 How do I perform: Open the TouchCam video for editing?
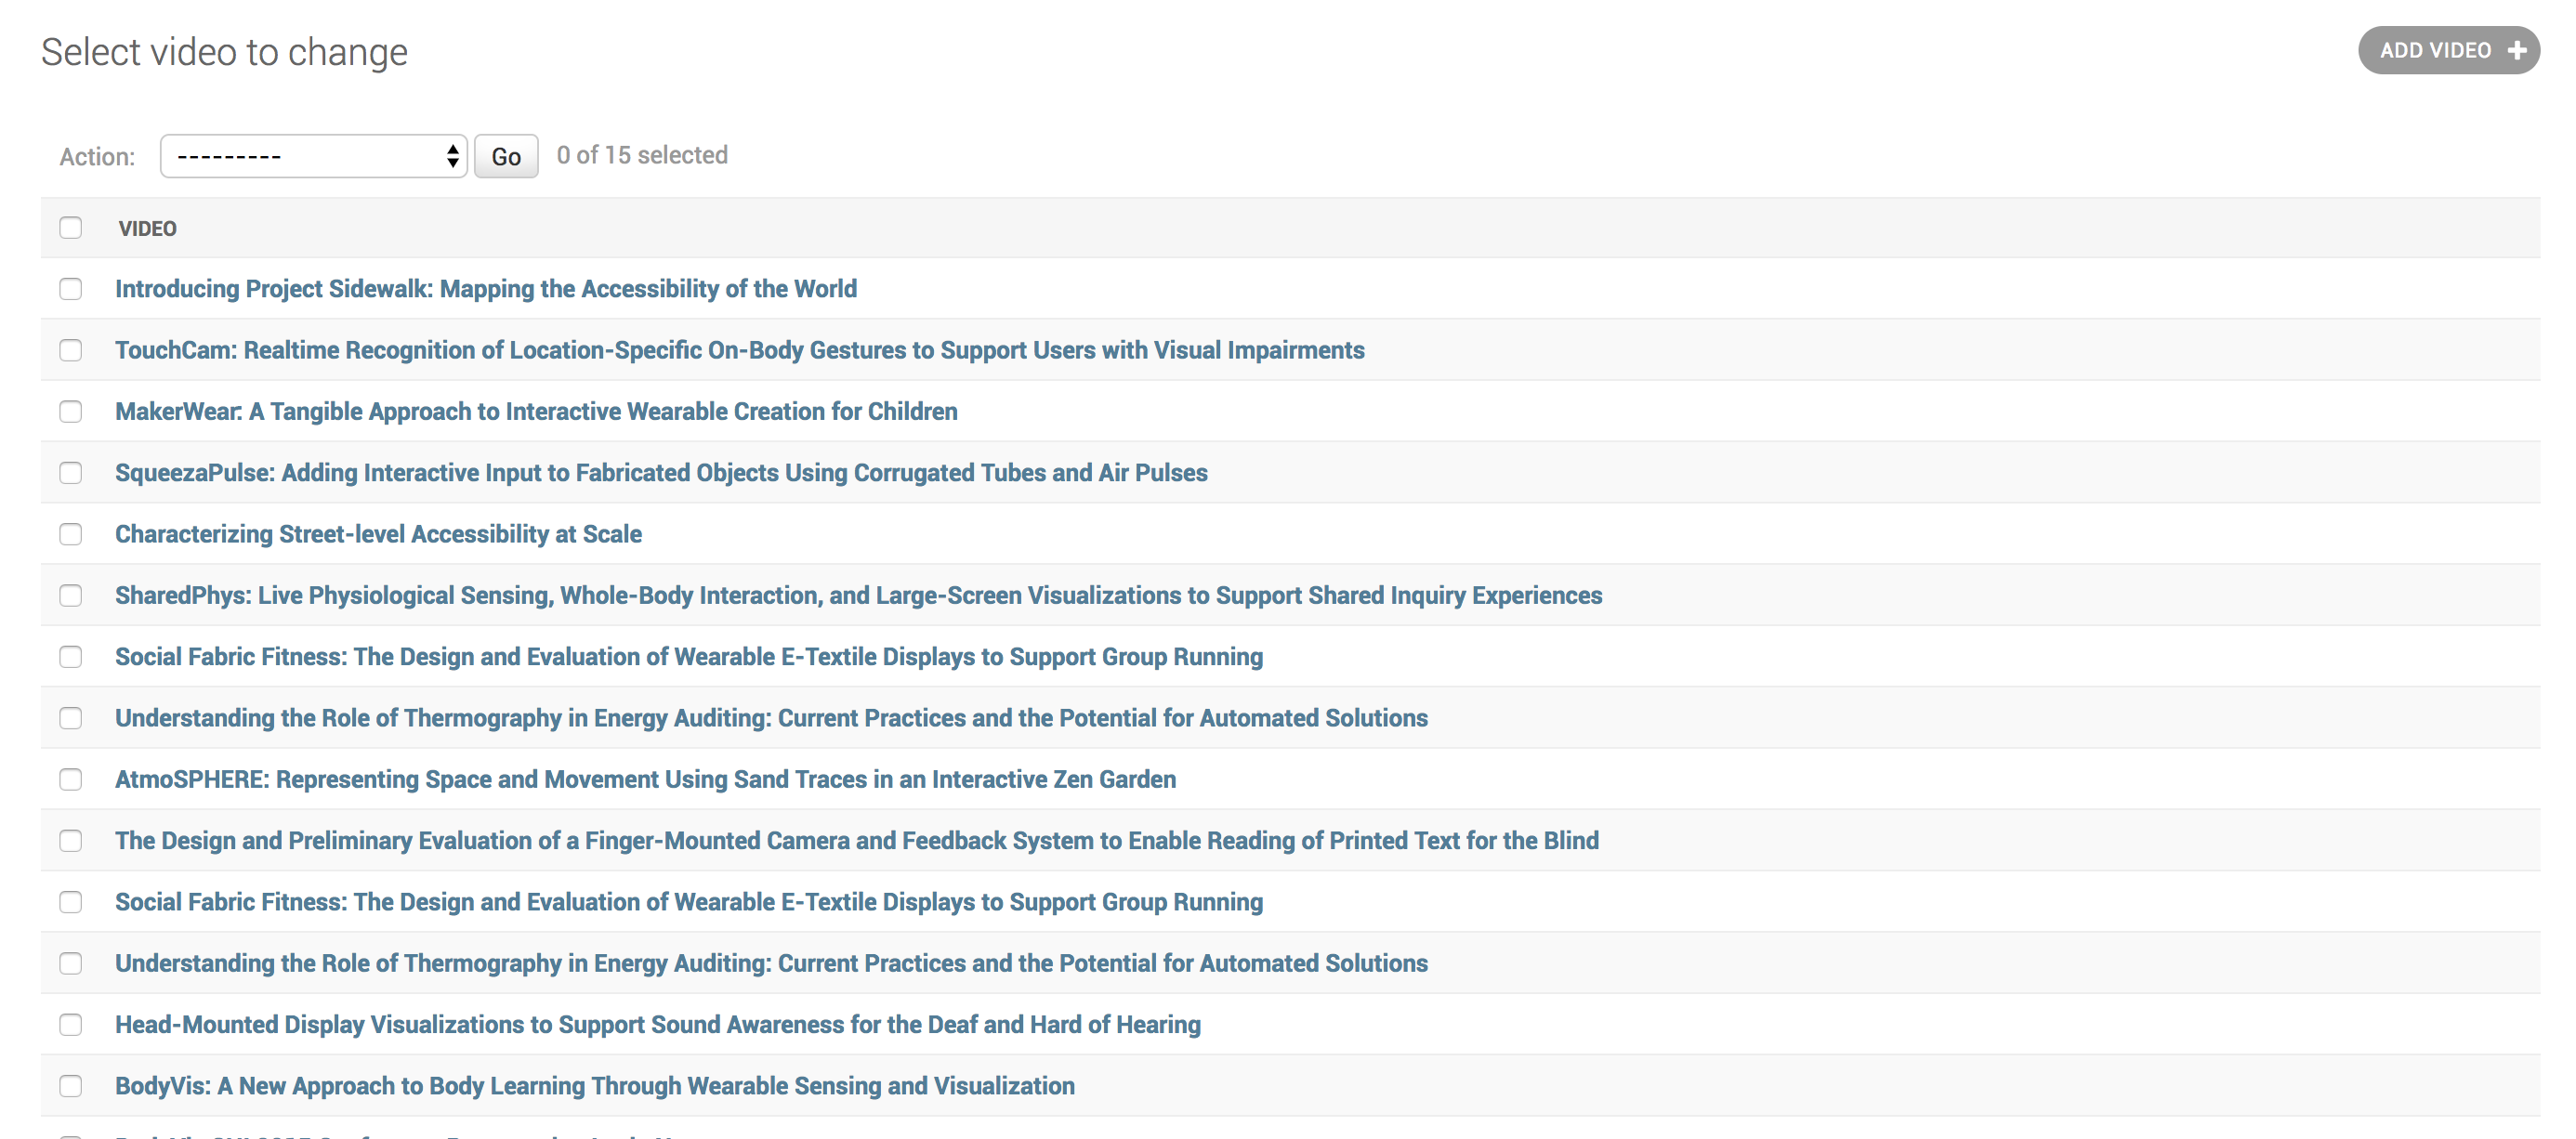[x=739, y=351]
